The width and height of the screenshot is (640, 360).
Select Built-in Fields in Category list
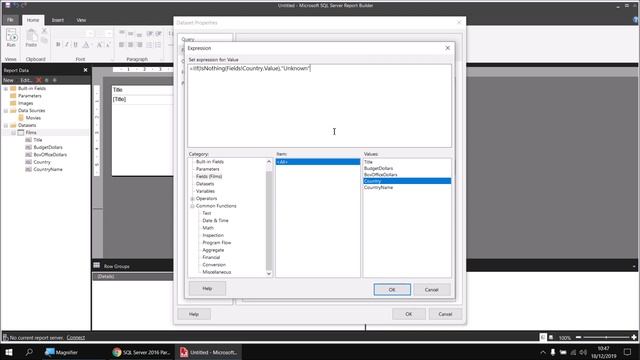210,162
